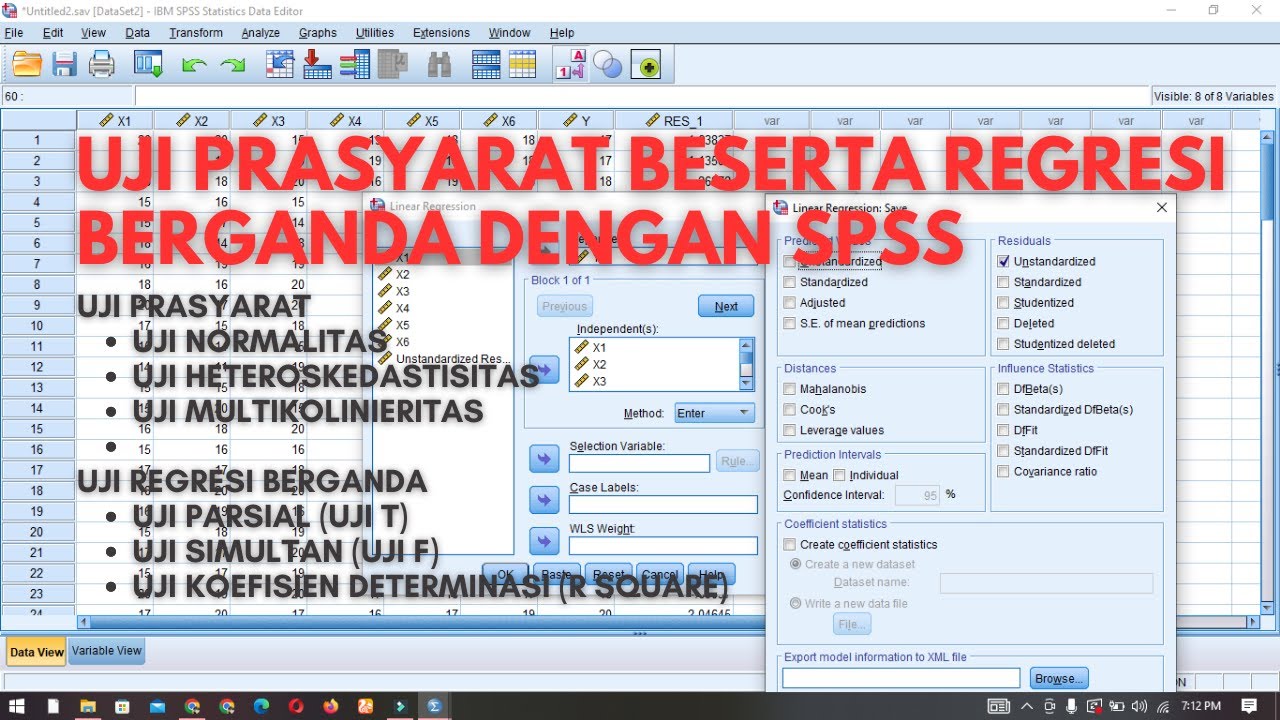Select the X4 column header

(x=345, y=120)
